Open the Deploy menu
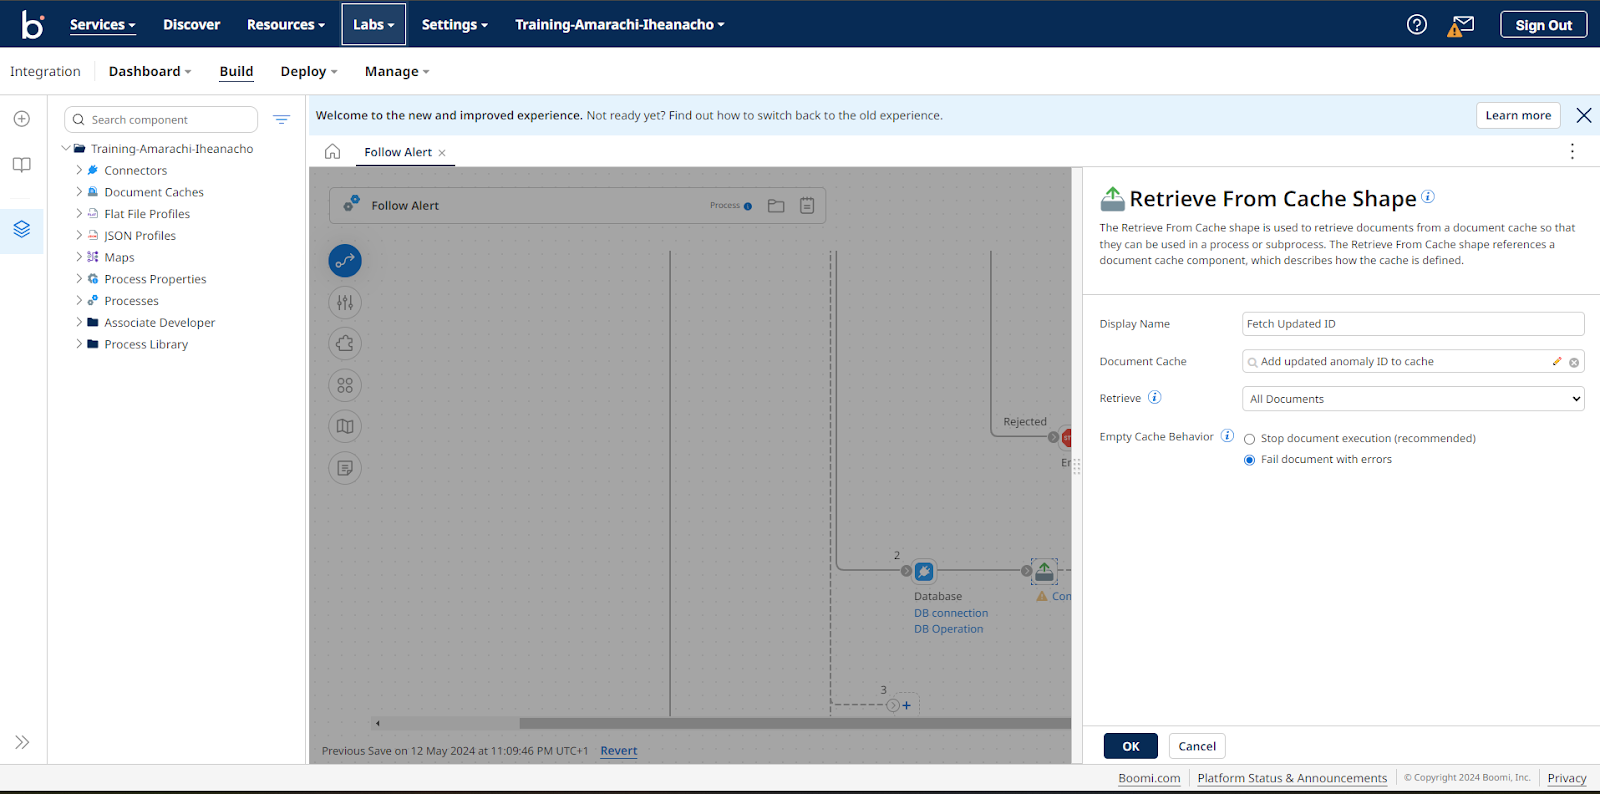 [309, 72]
